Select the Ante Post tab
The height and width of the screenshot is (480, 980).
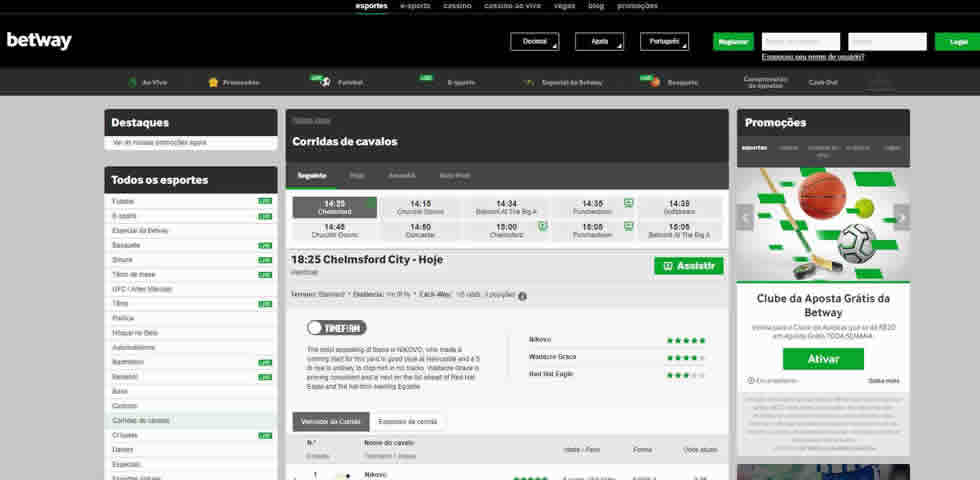[454, 176]
